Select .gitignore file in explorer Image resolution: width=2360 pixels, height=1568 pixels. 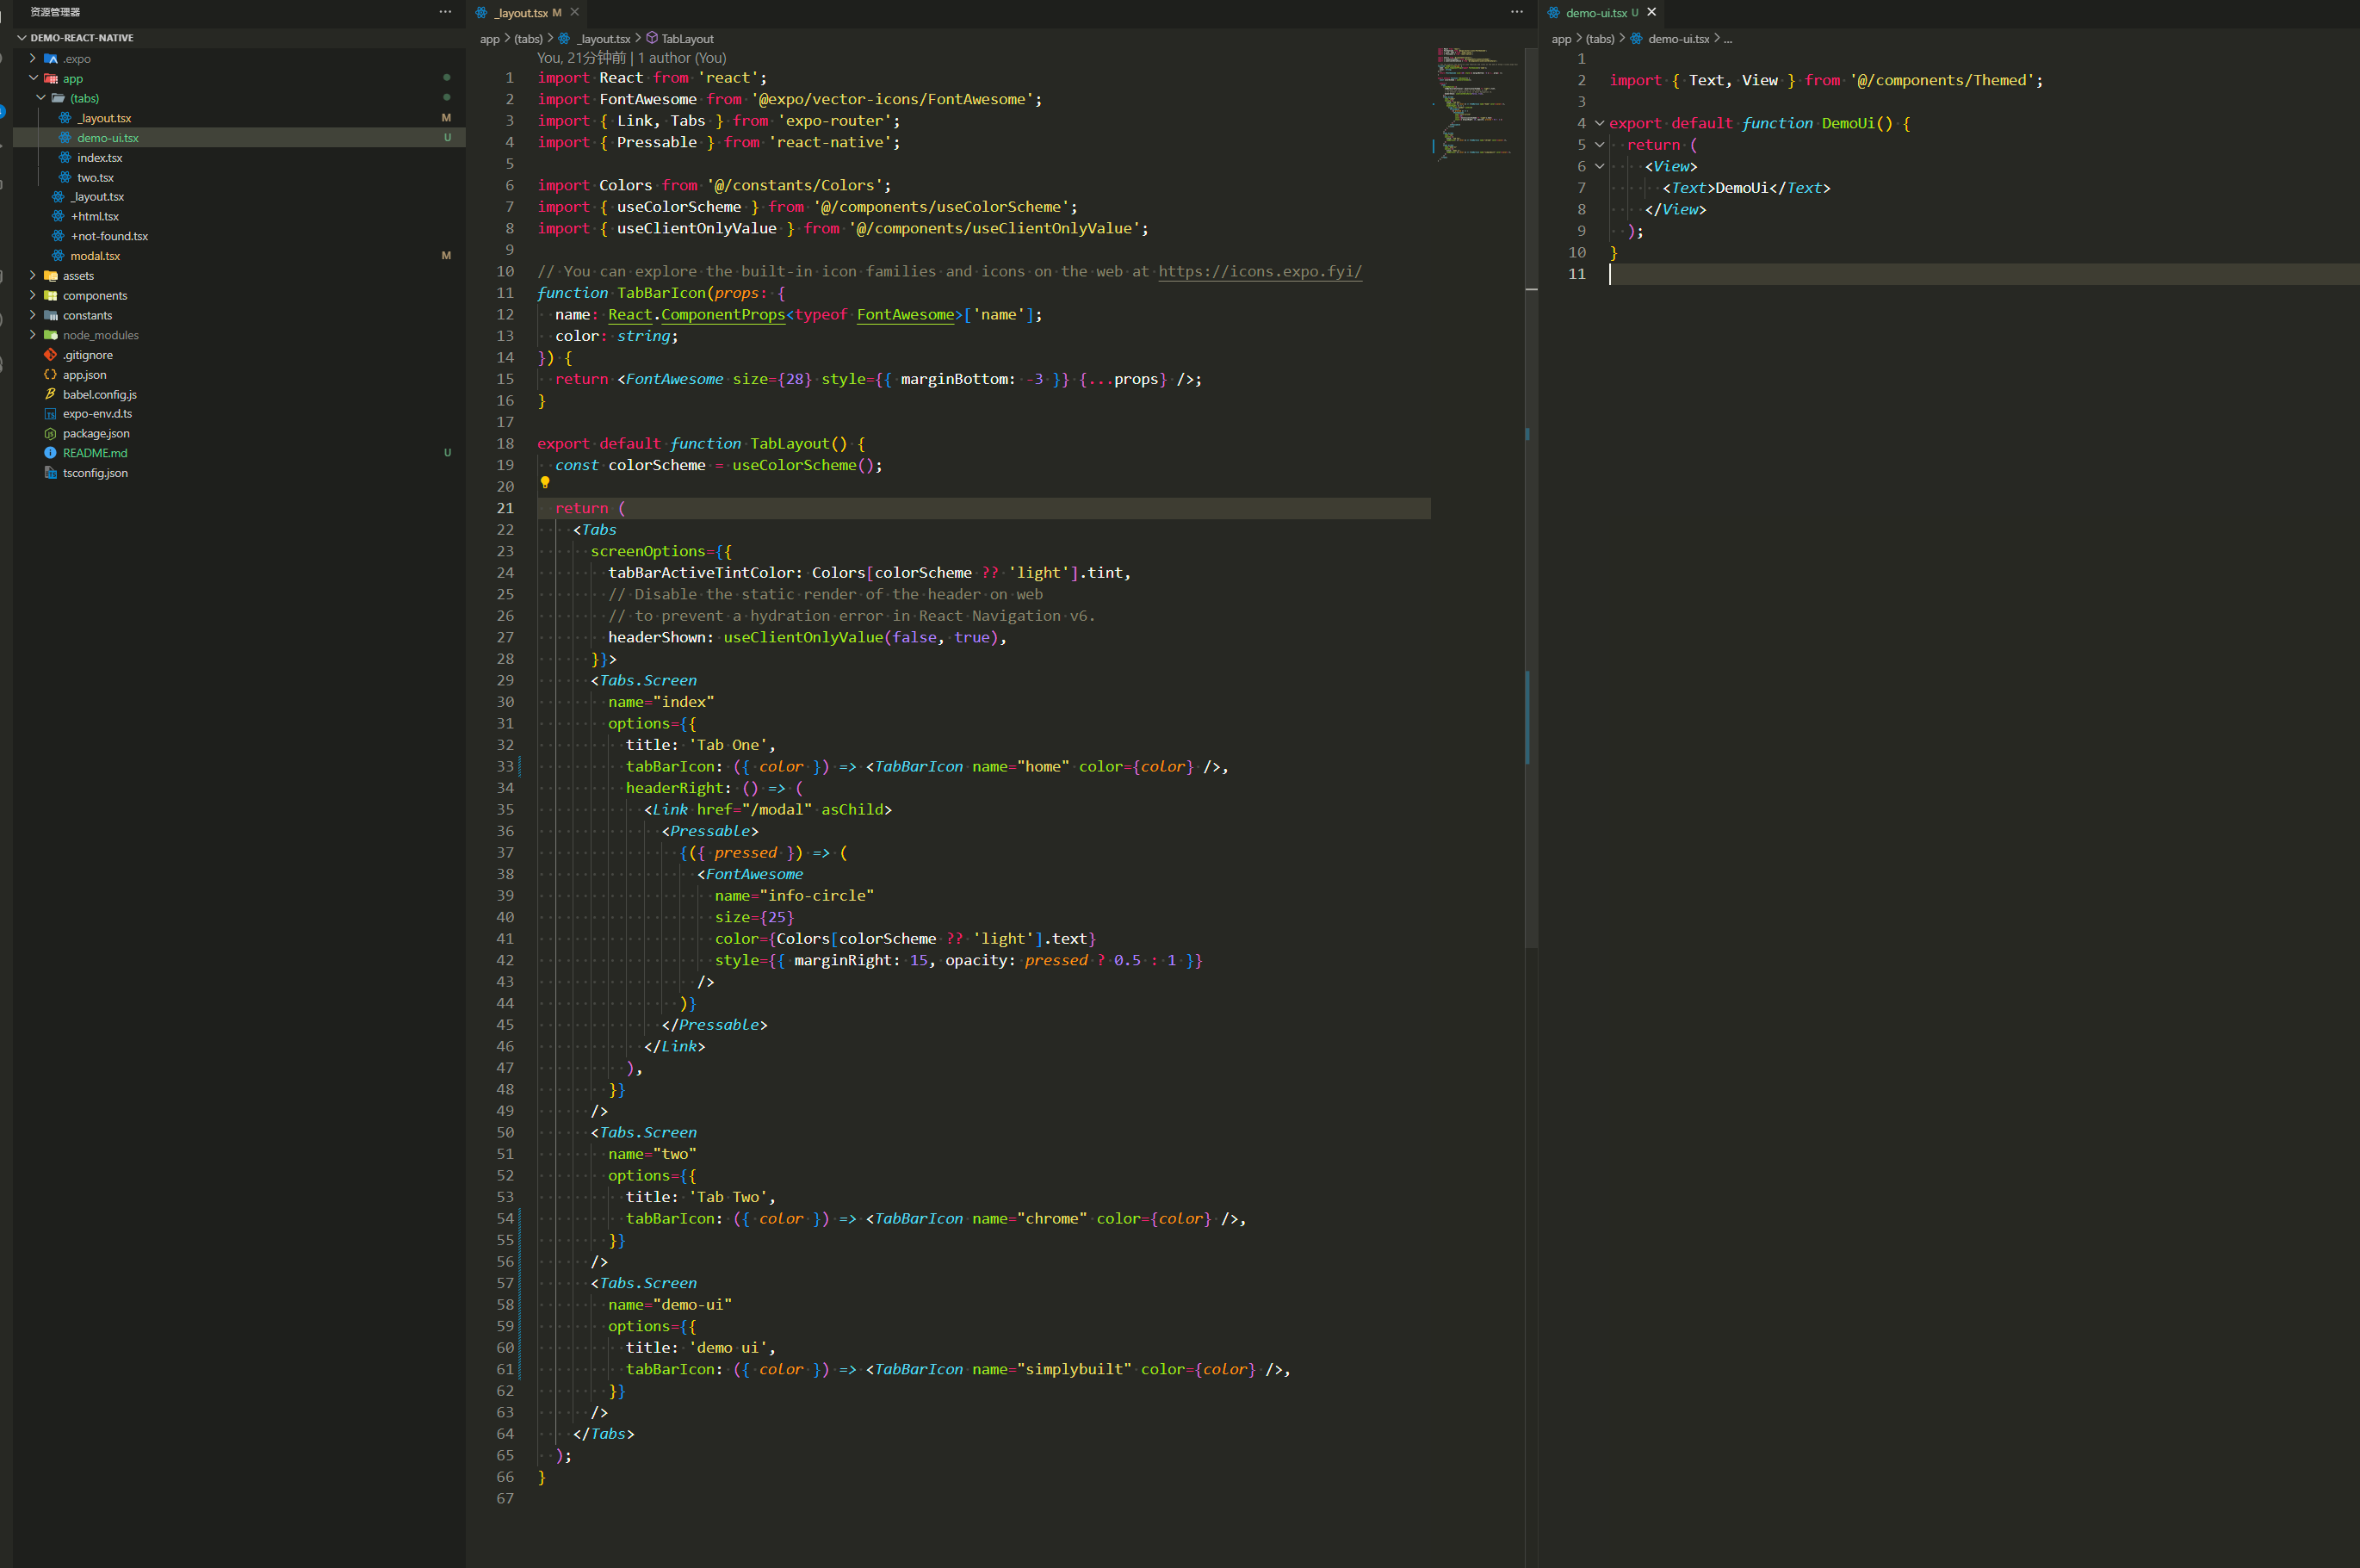(x=87, y=355)
